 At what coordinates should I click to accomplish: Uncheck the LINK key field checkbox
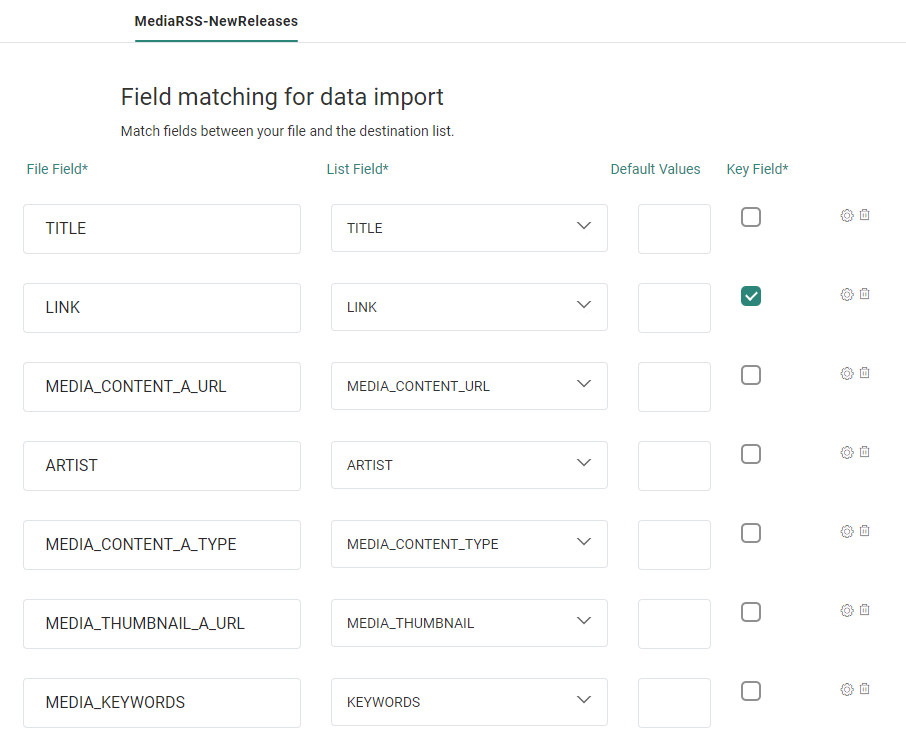[x=751, y=296]
